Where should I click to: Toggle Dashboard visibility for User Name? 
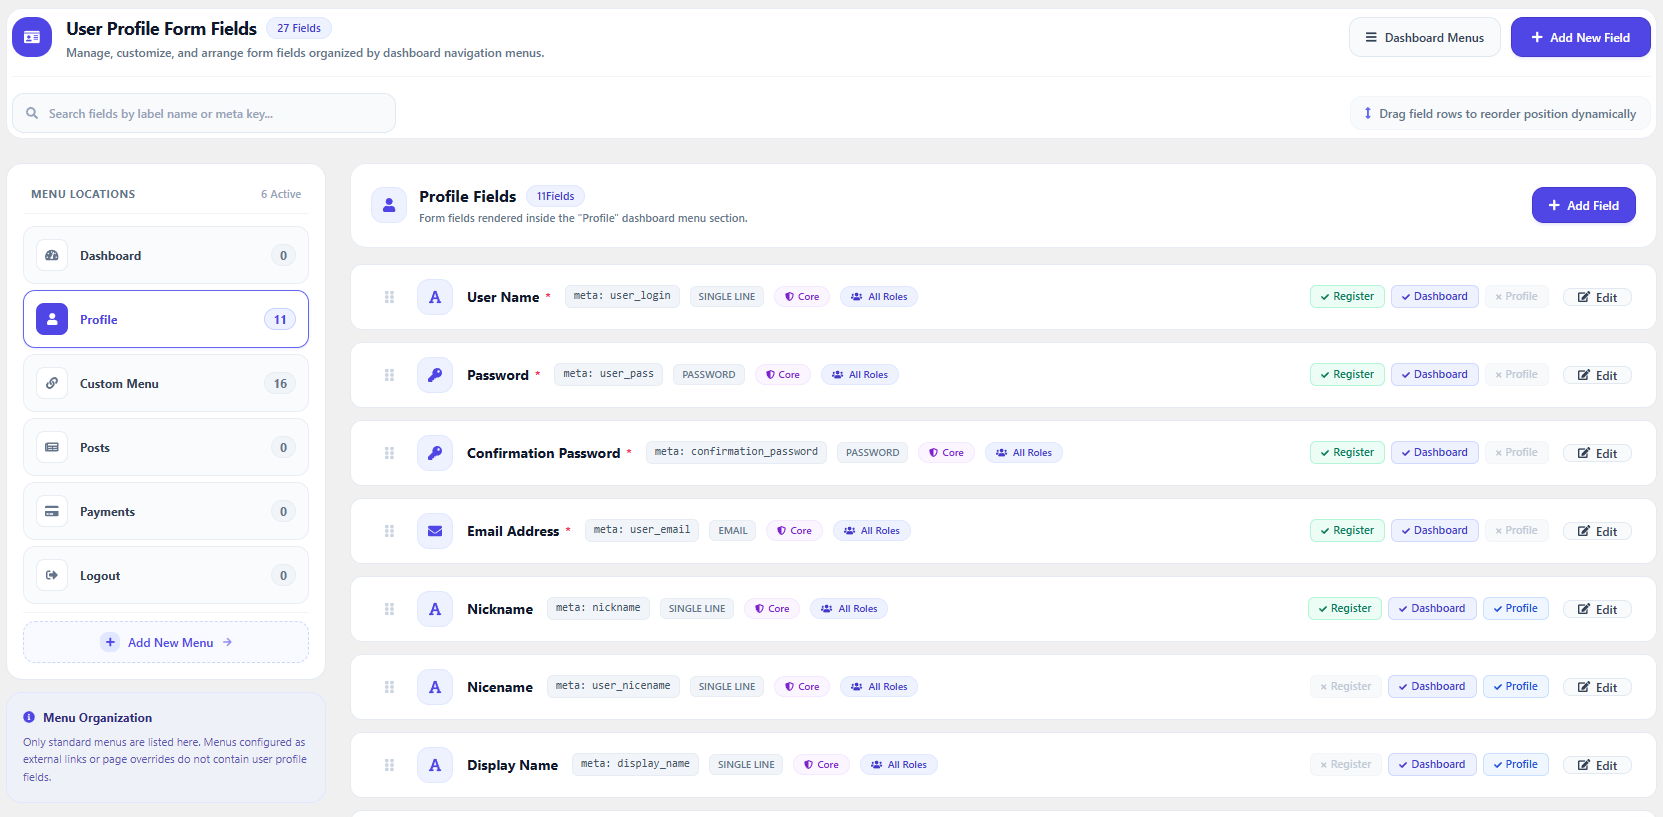coord(1434,296)
